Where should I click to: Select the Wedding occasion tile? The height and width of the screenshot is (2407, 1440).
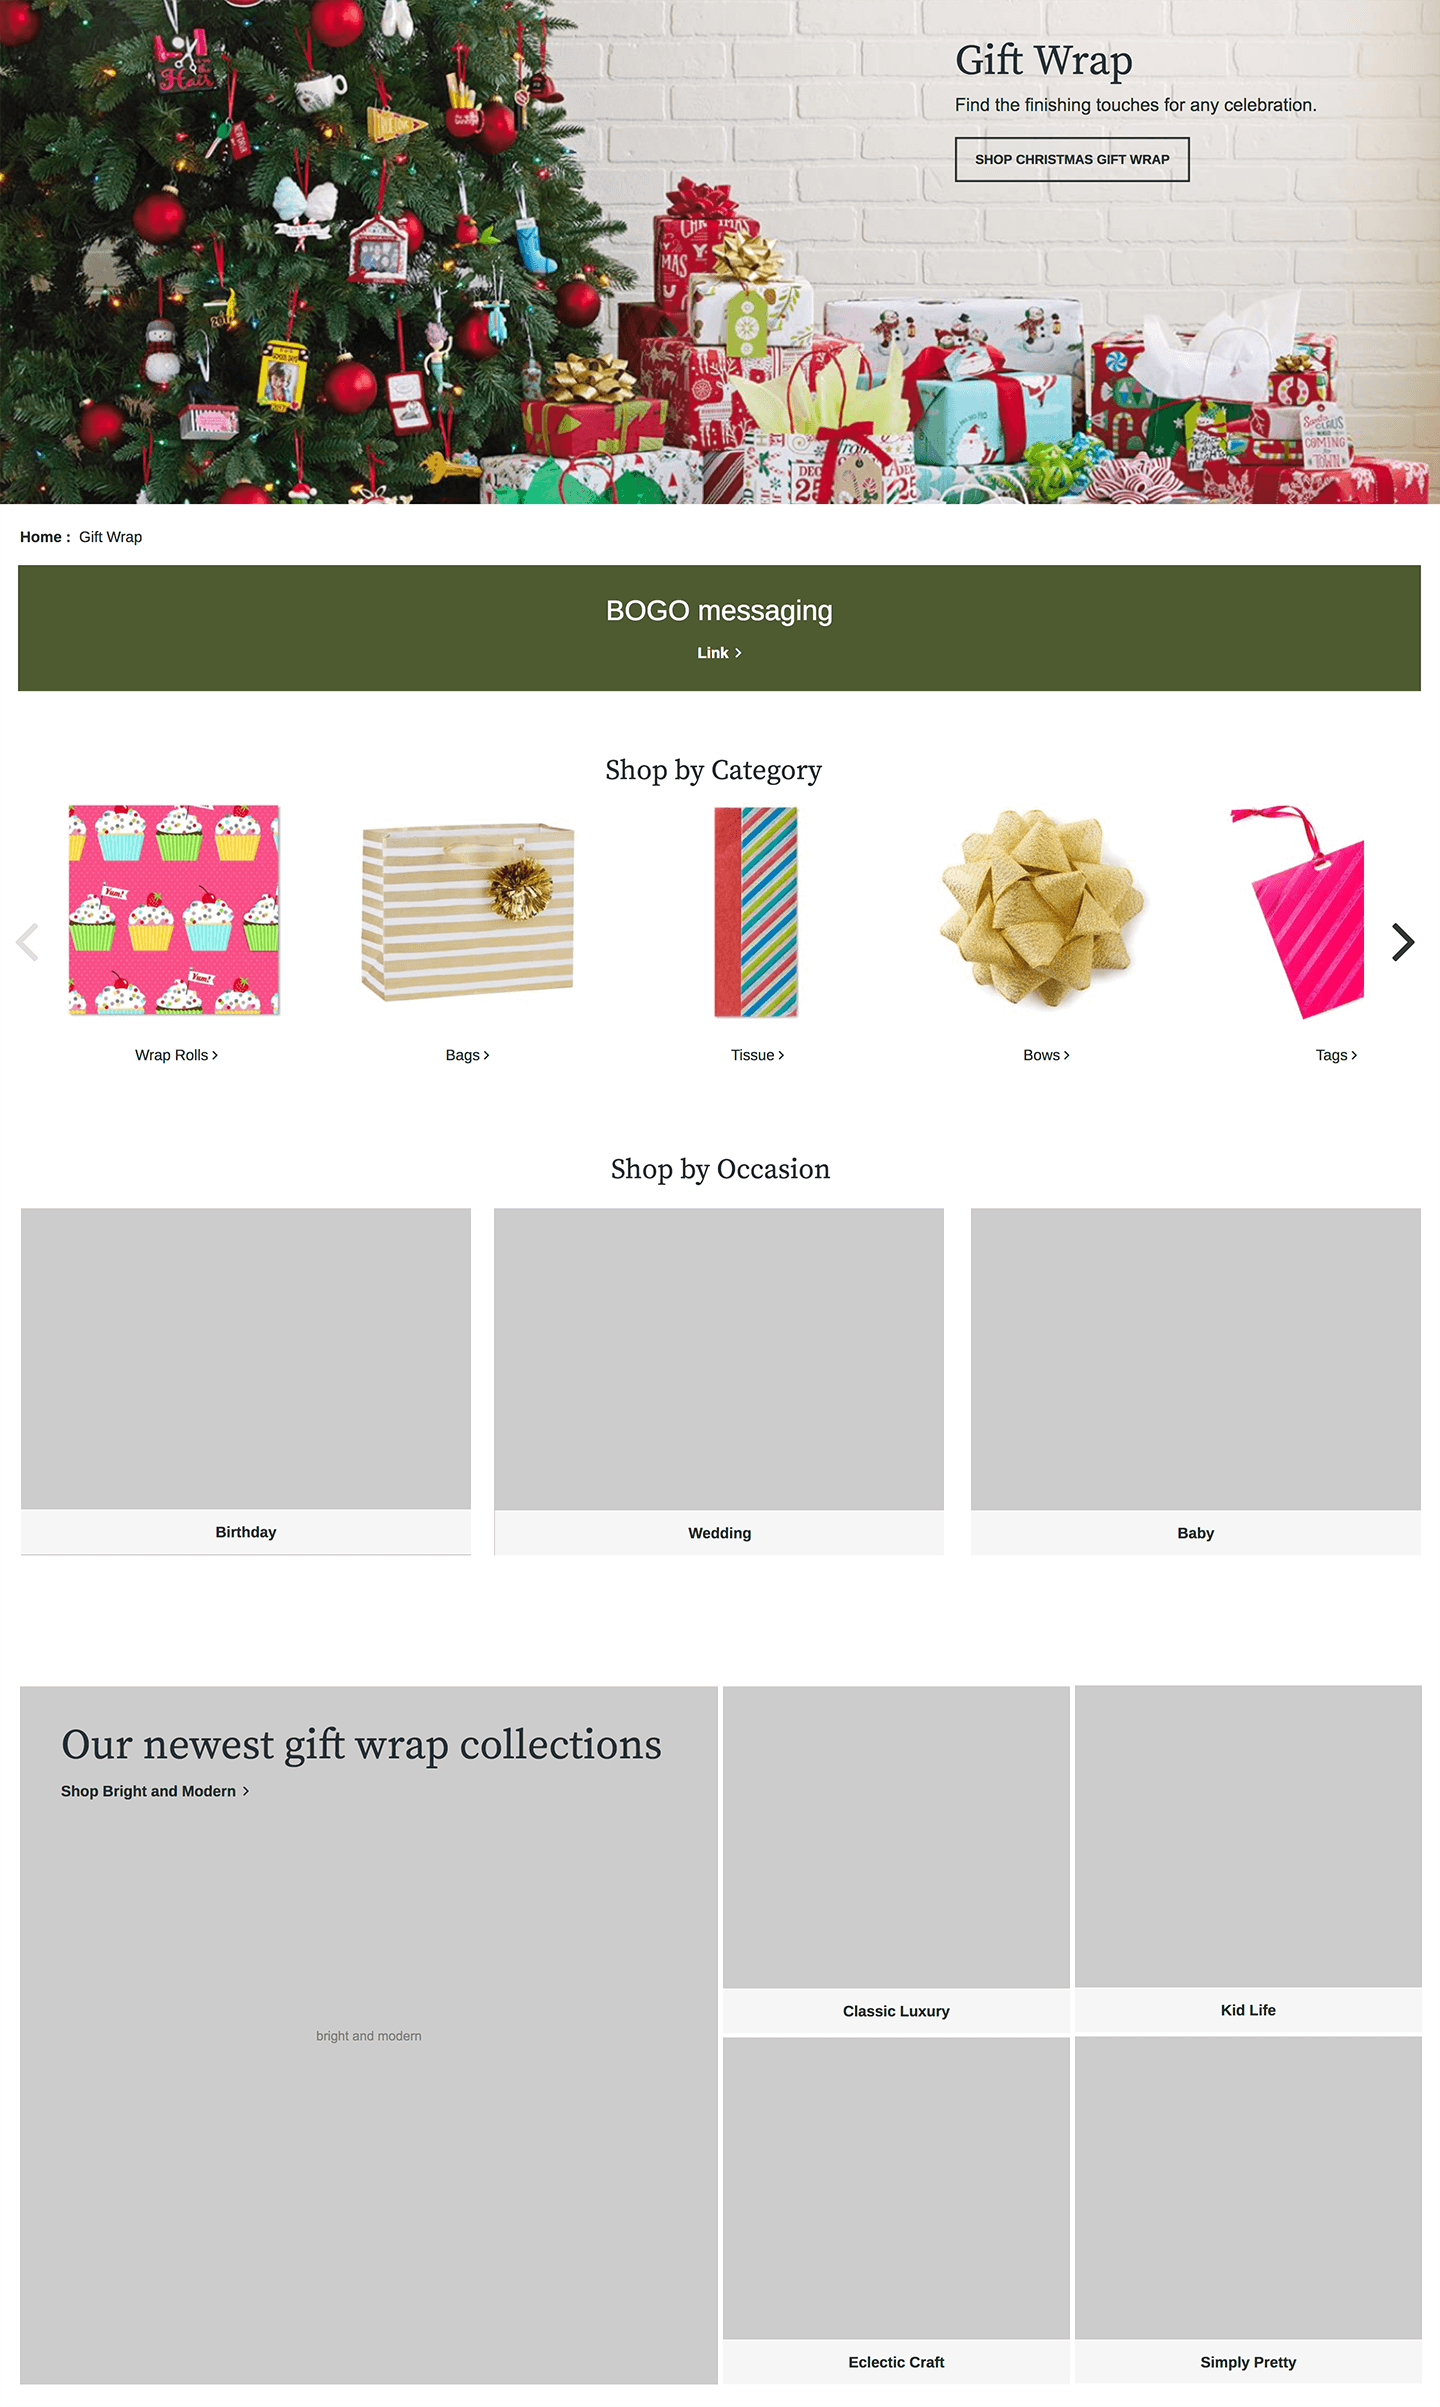click(719, 1381)
